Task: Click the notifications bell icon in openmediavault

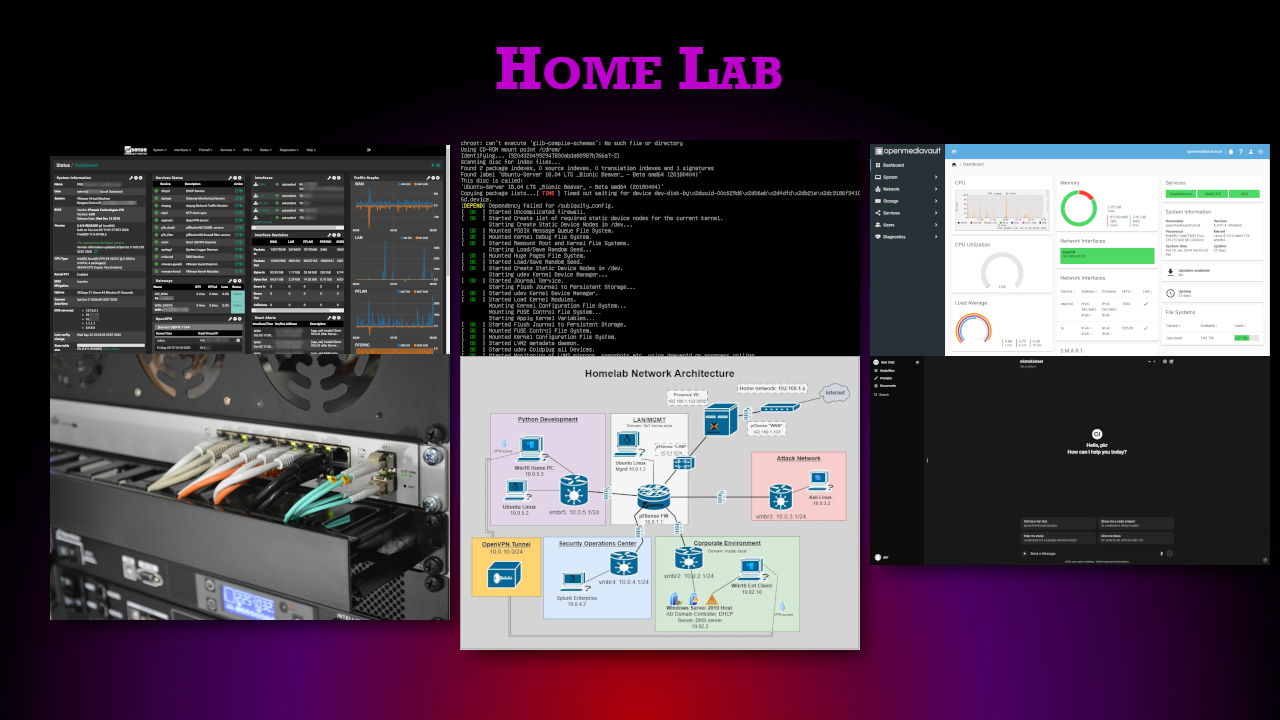Action: pos(1230,152)
